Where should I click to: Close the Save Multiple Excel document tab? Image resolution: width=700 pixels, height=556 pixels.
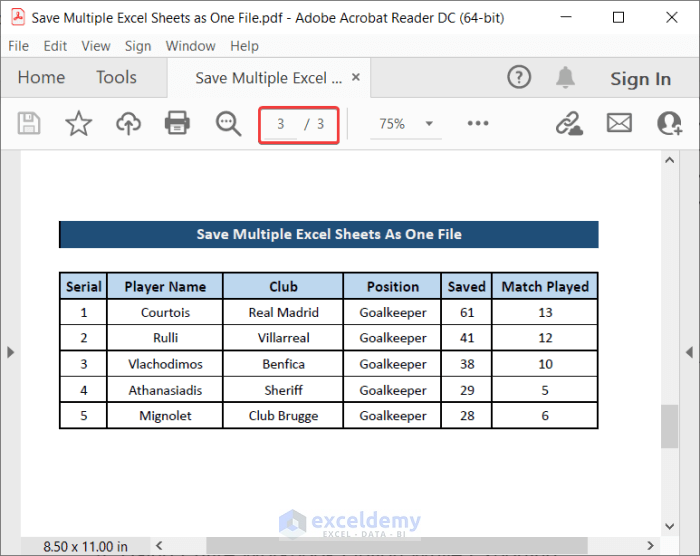(x=356, y=77)
